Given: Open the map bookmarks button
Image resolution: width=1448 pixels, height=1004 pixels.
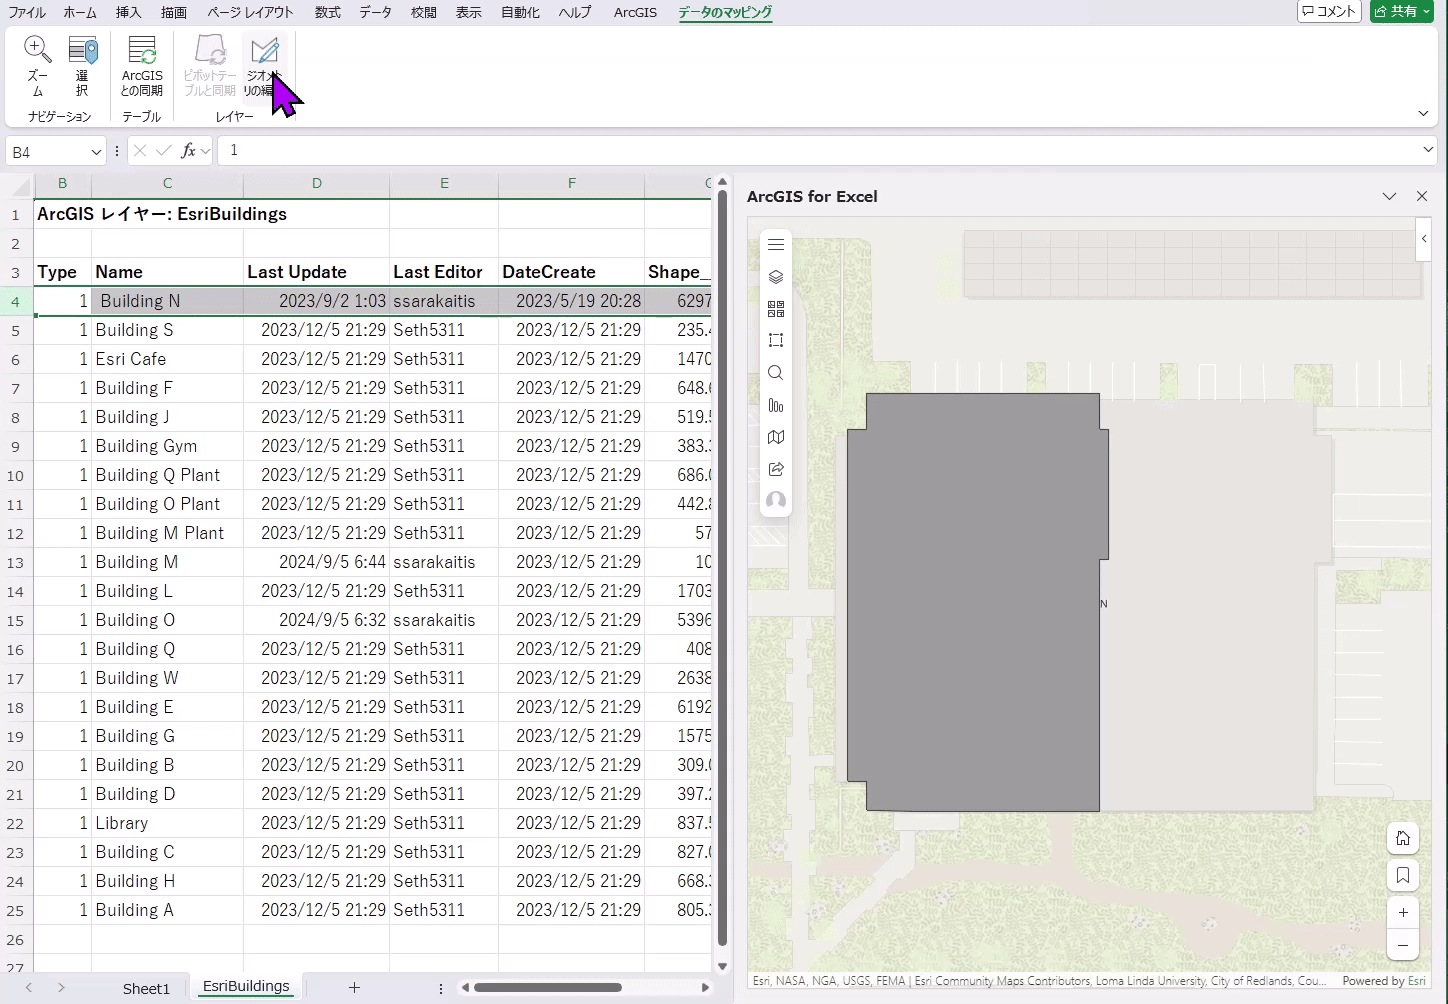Looking at the screenshot, I should [x=1403, y=876].
